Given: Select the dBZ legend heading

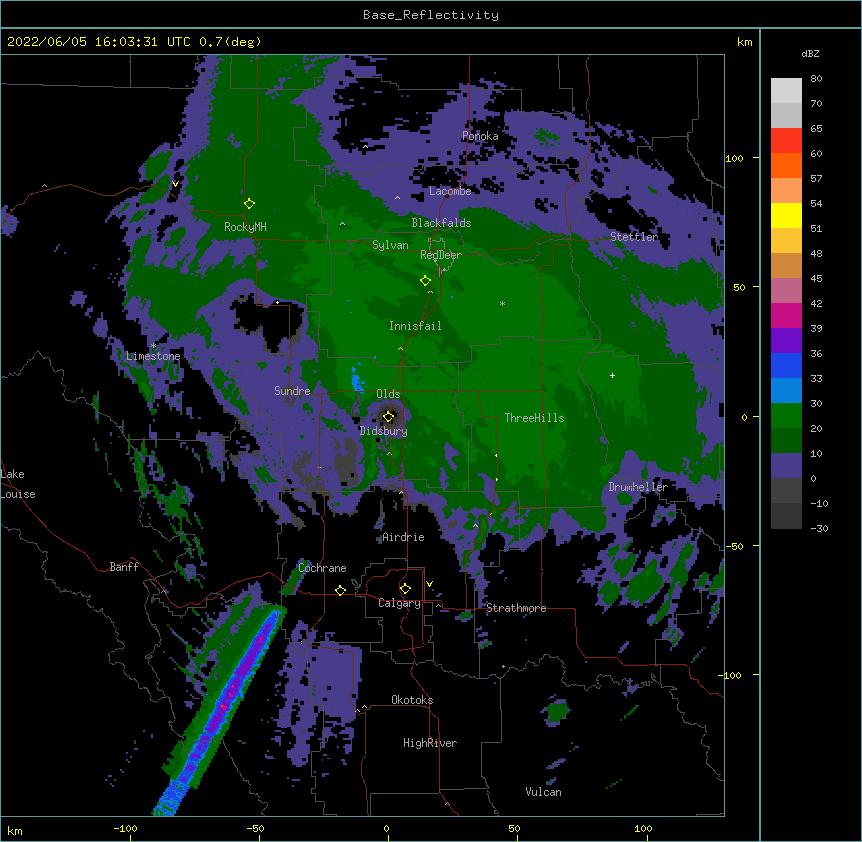Looking at the screenshot, I should coord(810,53).
